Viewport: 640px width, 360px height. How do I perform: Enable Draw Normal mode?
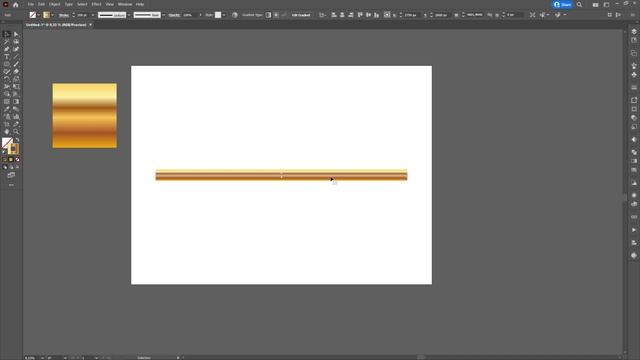tap(5, 167)
